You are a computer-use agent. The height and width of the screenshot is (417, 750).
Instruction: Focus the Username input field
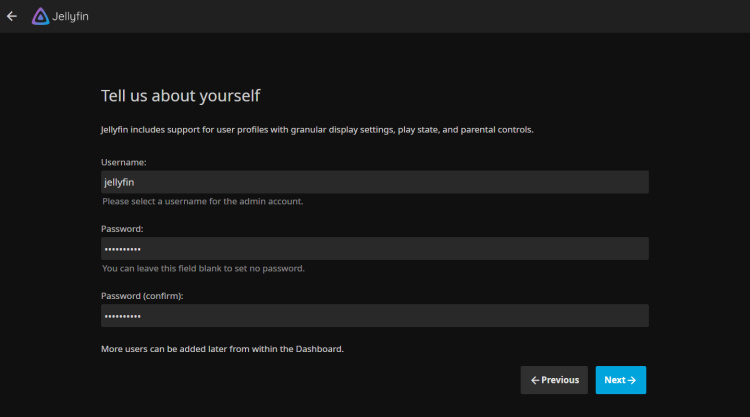[375, 182]
